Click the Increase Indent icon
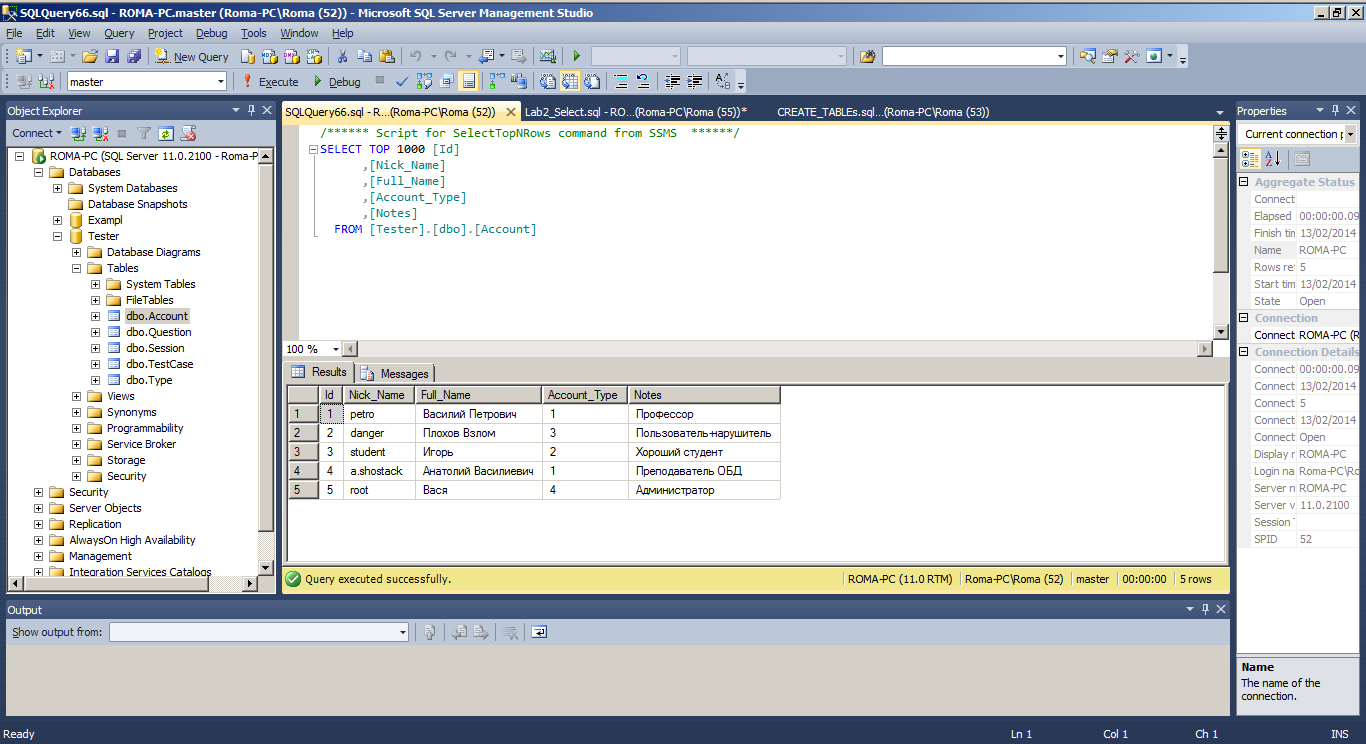 tap(694, 82)
